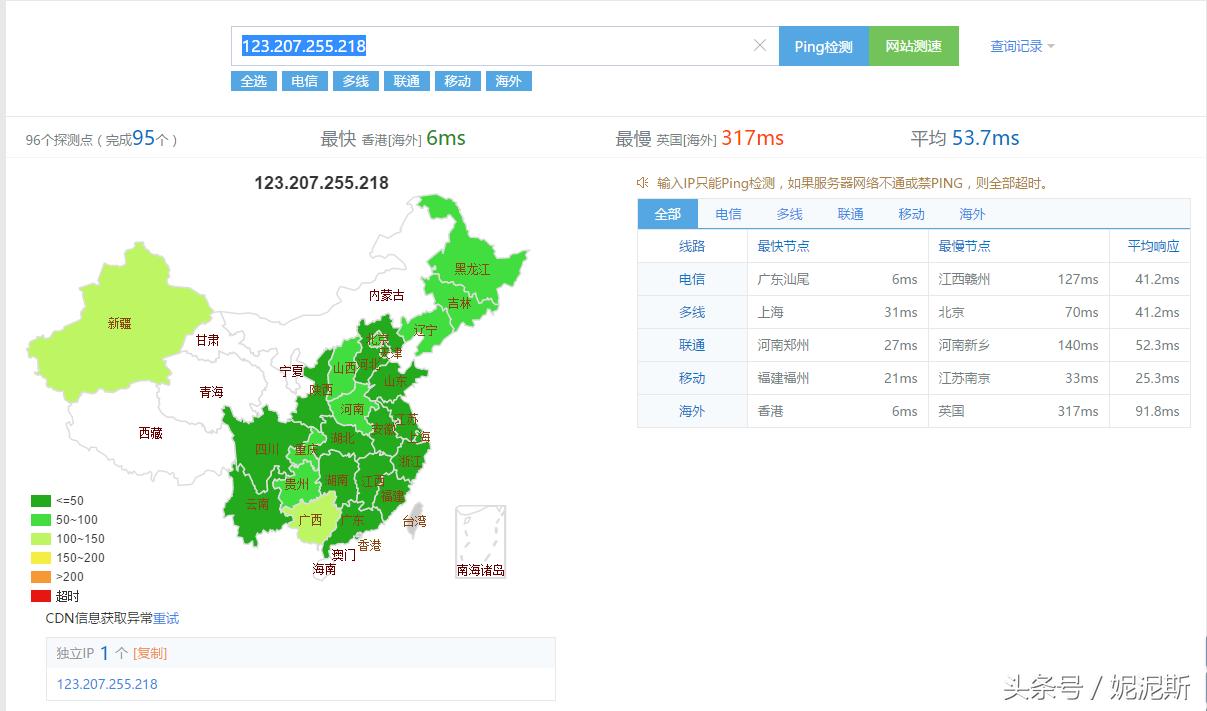Click the '全选' select-all filter
1207x711 pixels.
253,81
